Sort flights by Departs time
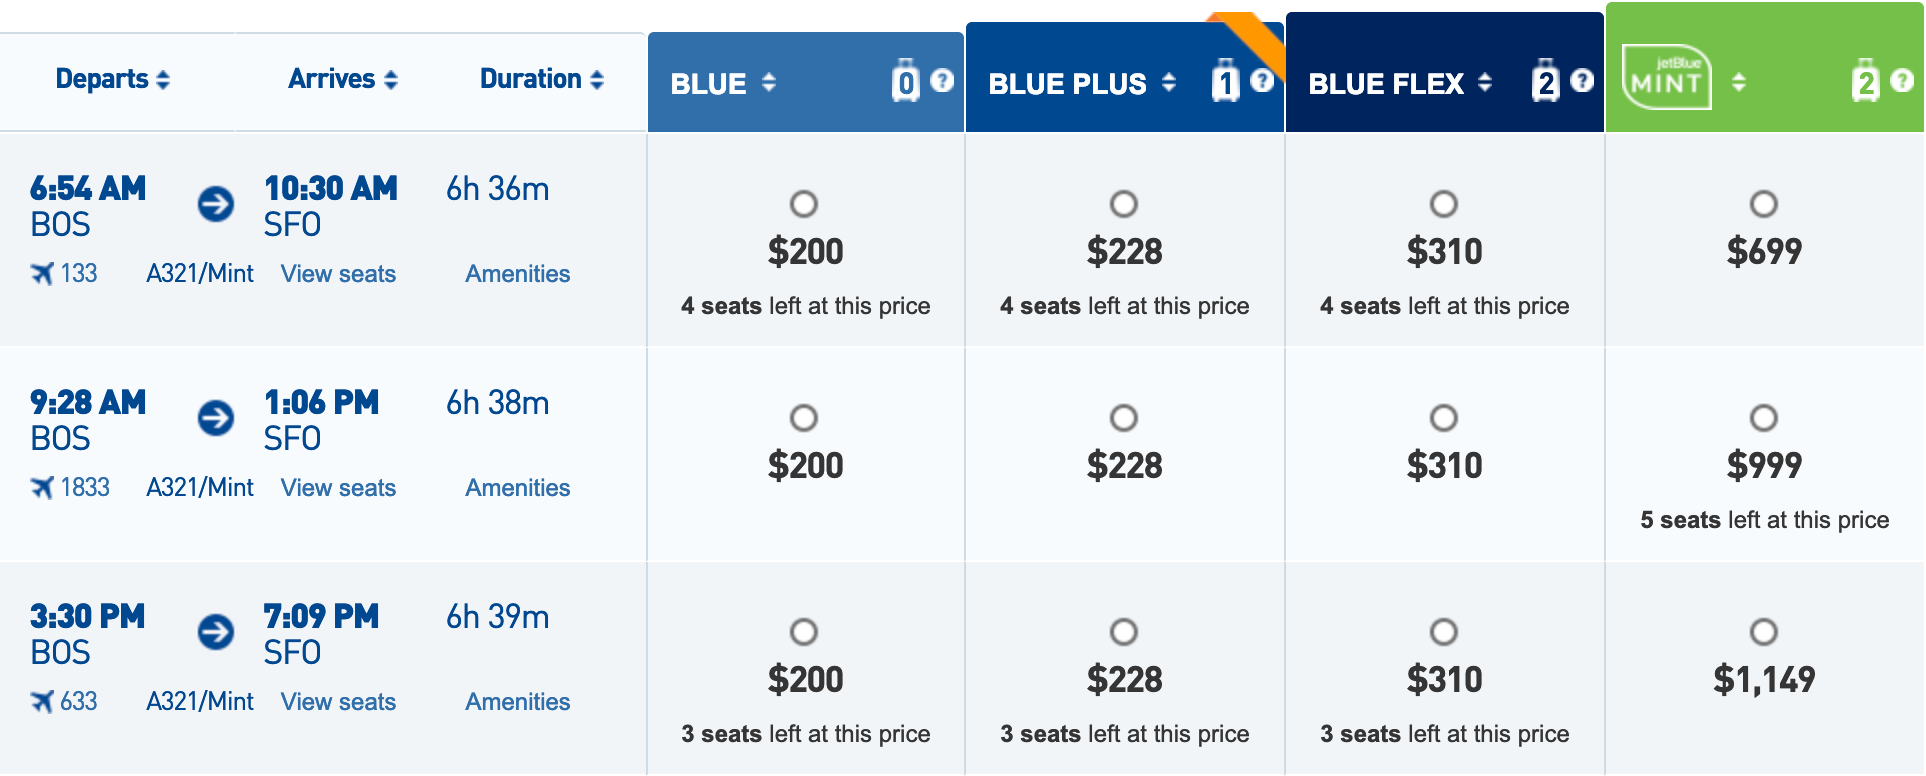 [113, 79]
